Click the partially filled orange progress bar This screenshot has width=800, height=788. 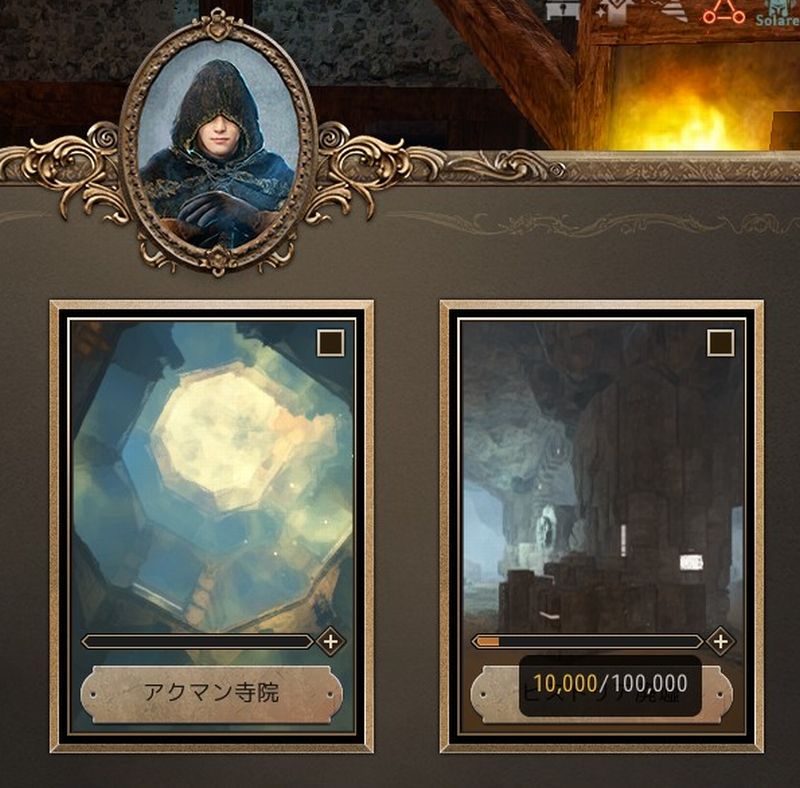587,642
